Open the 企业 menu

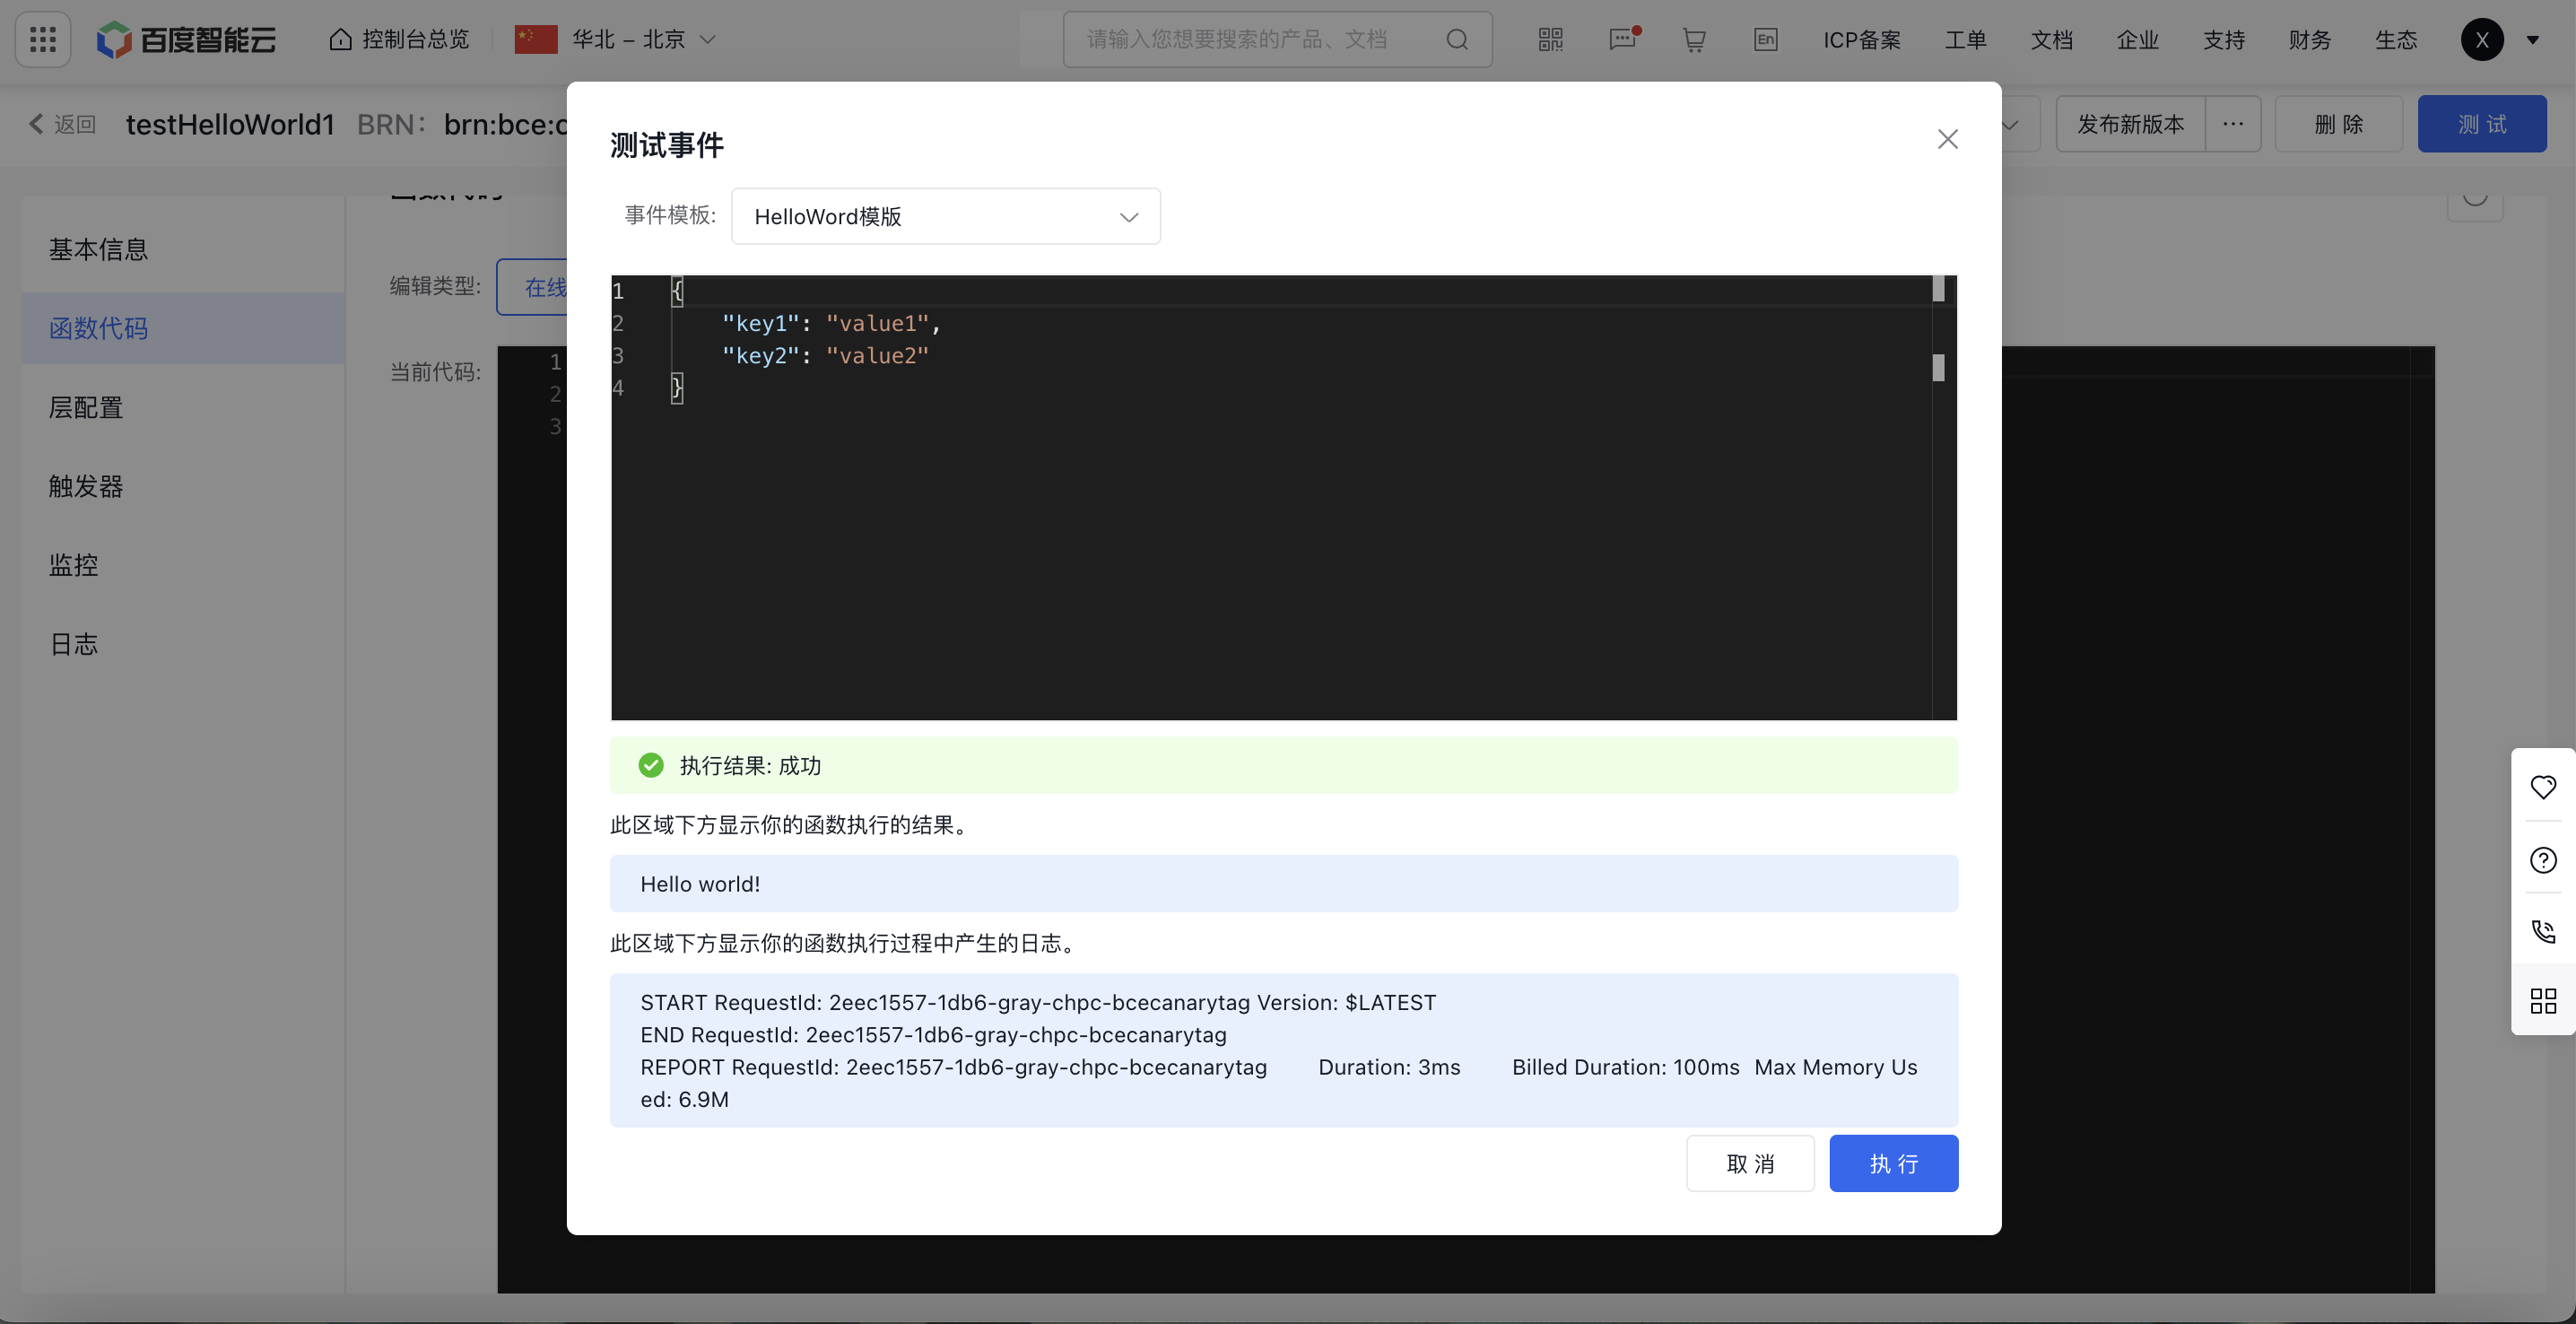[x=2137, y=39]
